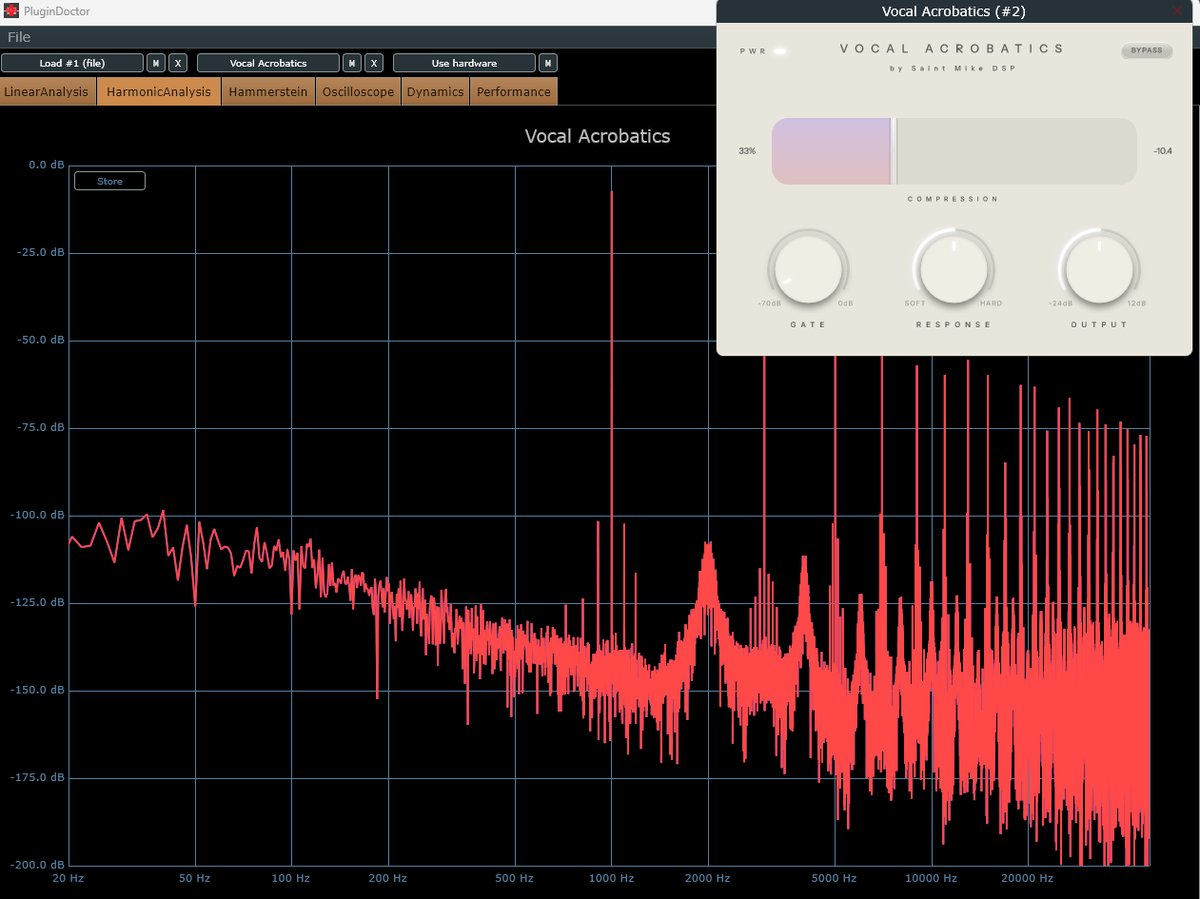Click the Vocal Acrobatics graph title
Screen dimensions: 1200x899
[x=597, y=136]
